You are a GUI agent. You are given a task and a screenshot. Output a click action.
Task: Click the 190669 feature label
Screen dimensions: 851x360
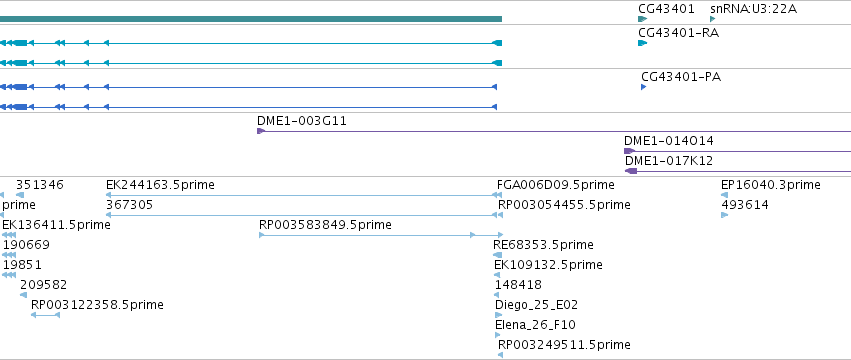pos(26,245)
